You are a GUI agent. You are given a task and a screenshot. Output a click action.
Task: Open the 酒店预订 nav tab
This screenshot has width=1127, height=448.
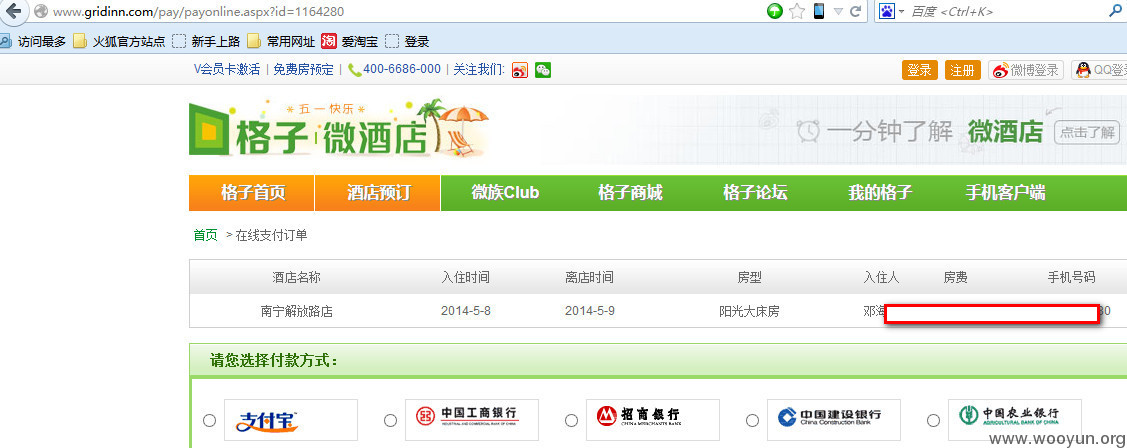(378, 193)
